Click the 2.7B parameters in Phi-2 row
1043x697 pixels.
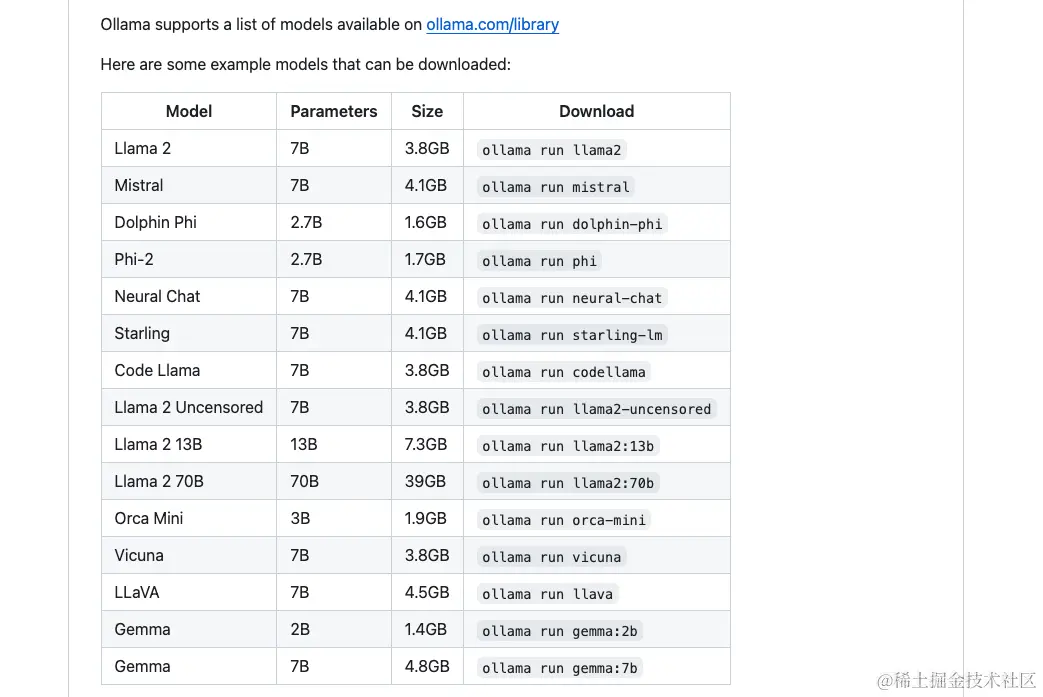point(306,259)
